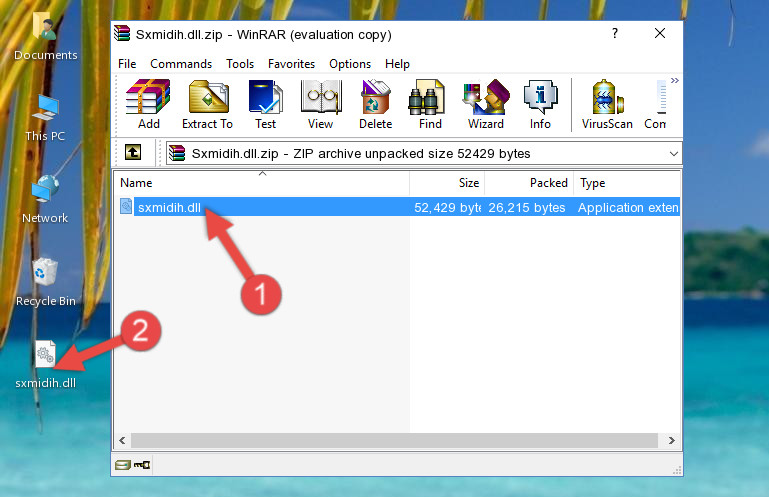Click the horizontal scrollbar thumb

(x=394, y=440)
